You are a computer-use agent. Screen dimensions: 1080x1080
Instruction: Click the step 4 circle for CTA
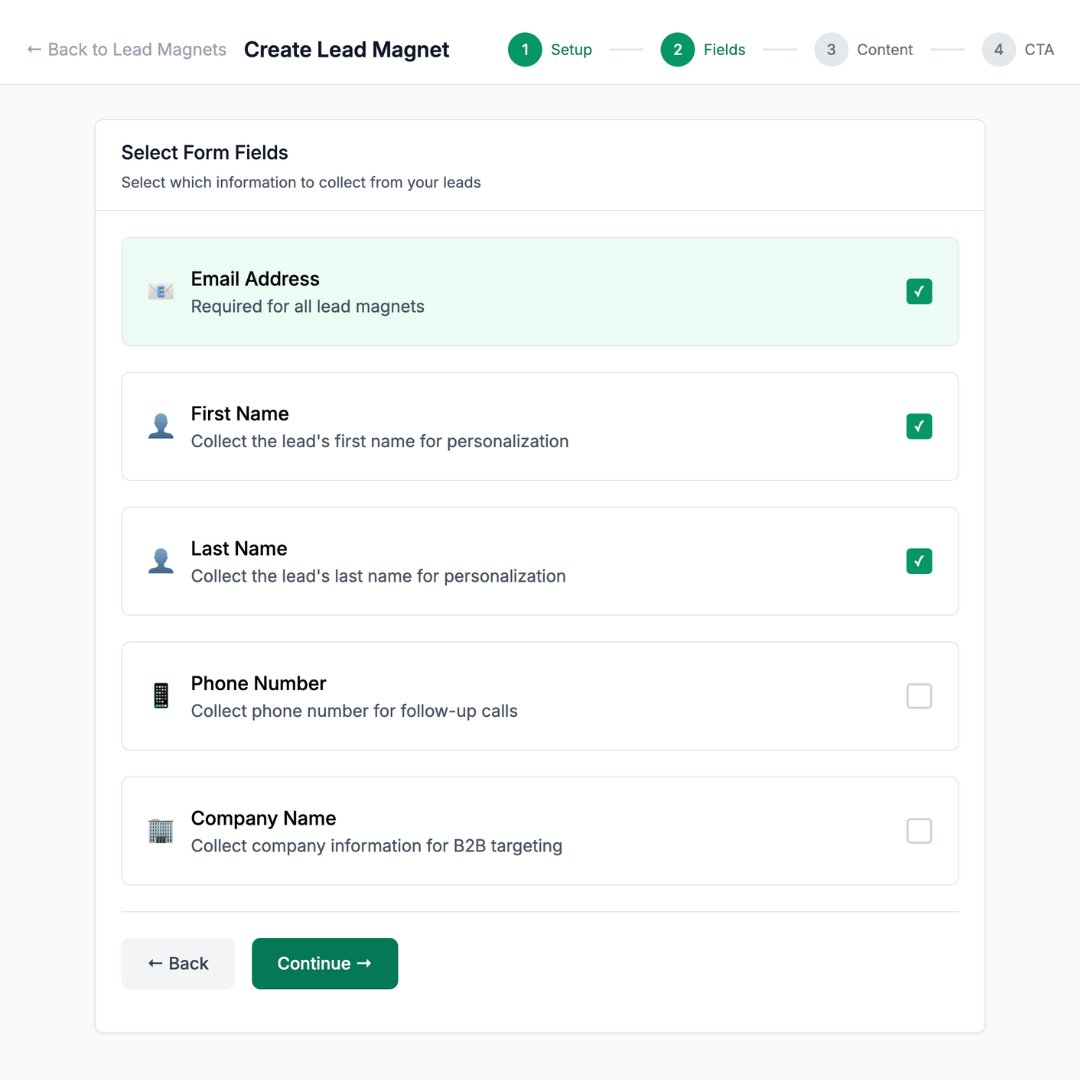999,50
